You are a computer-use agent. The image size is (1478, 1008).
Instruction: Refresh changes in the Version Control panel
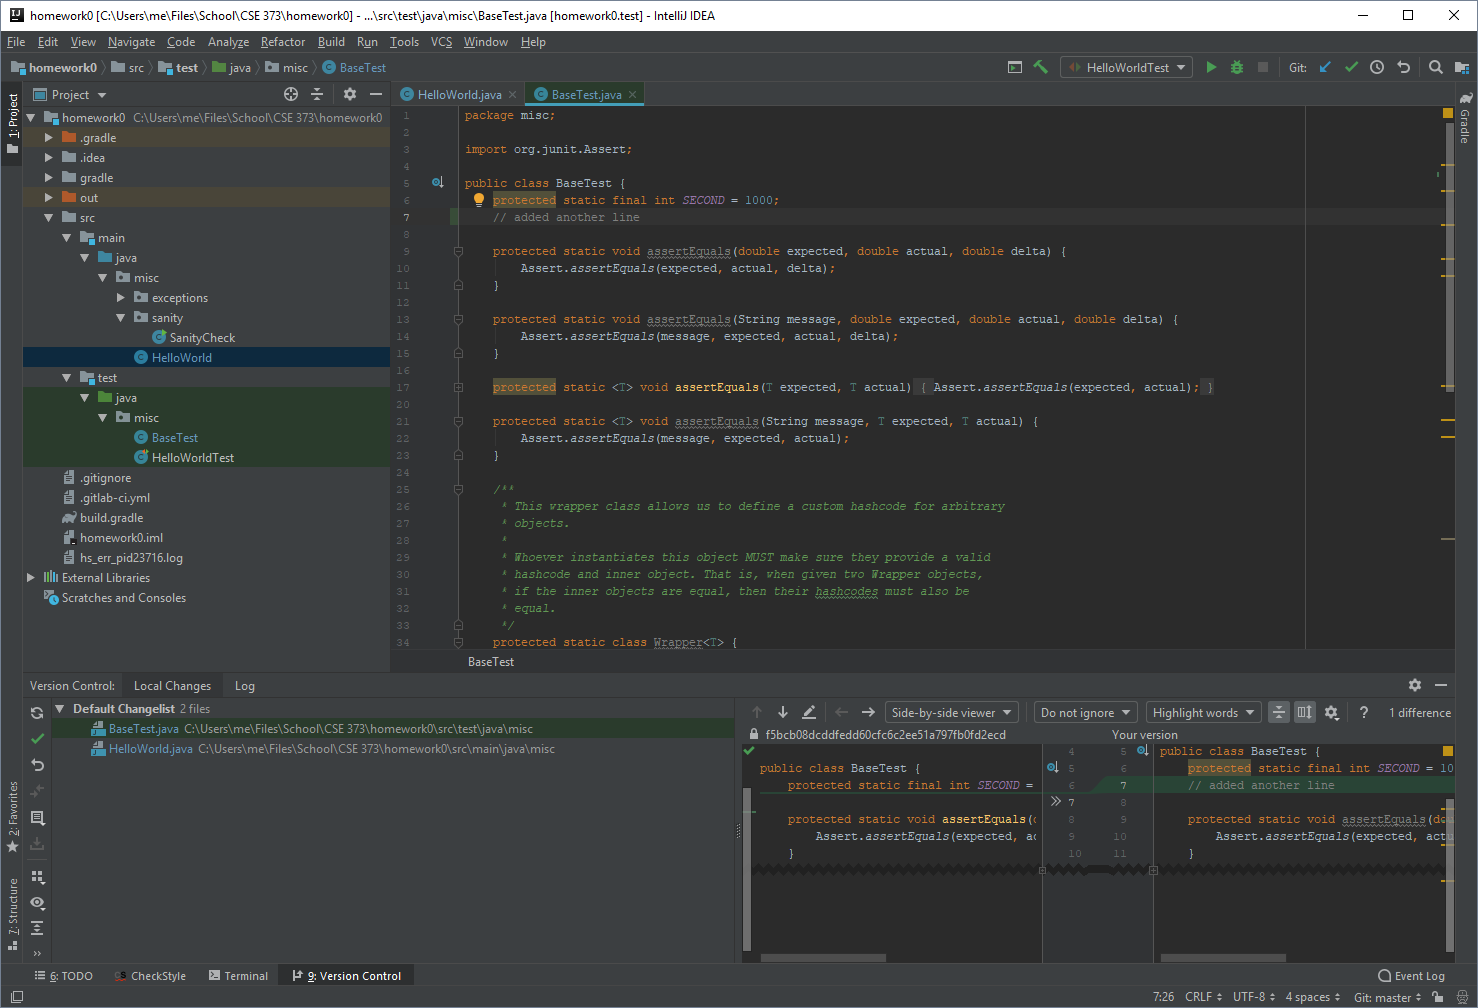pyautogui.click(x=36, y=713)
